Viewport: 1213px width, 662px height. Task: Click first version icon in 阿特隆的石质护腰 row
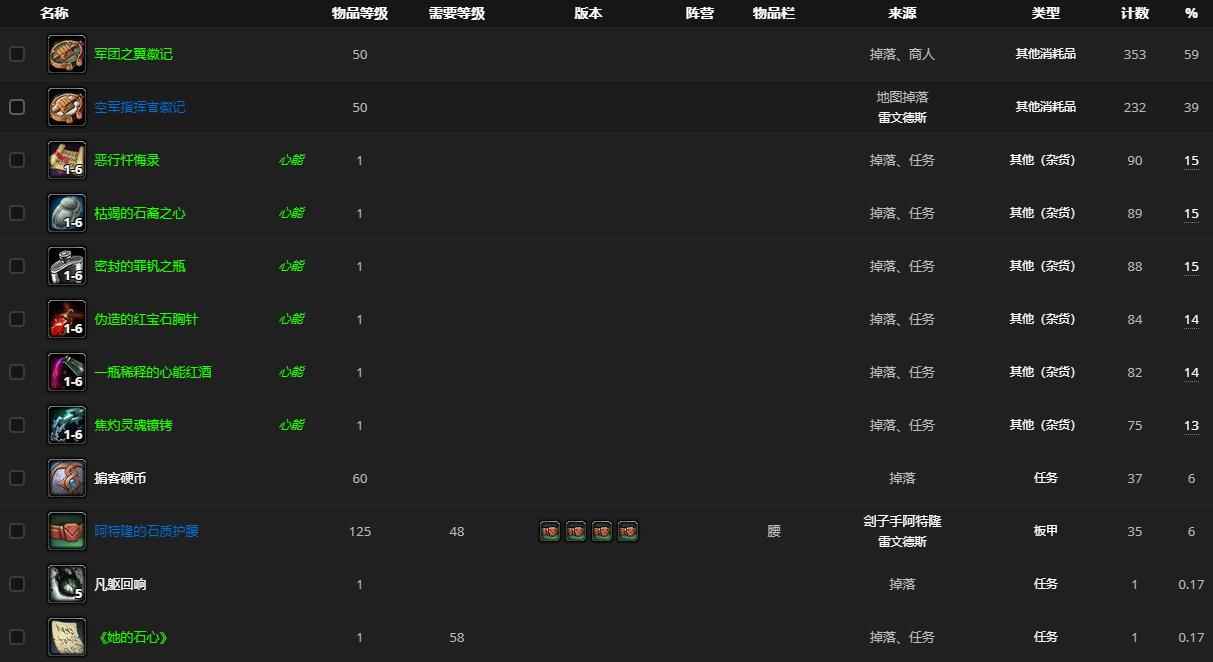pyautogui.click(x=550, y=531)
